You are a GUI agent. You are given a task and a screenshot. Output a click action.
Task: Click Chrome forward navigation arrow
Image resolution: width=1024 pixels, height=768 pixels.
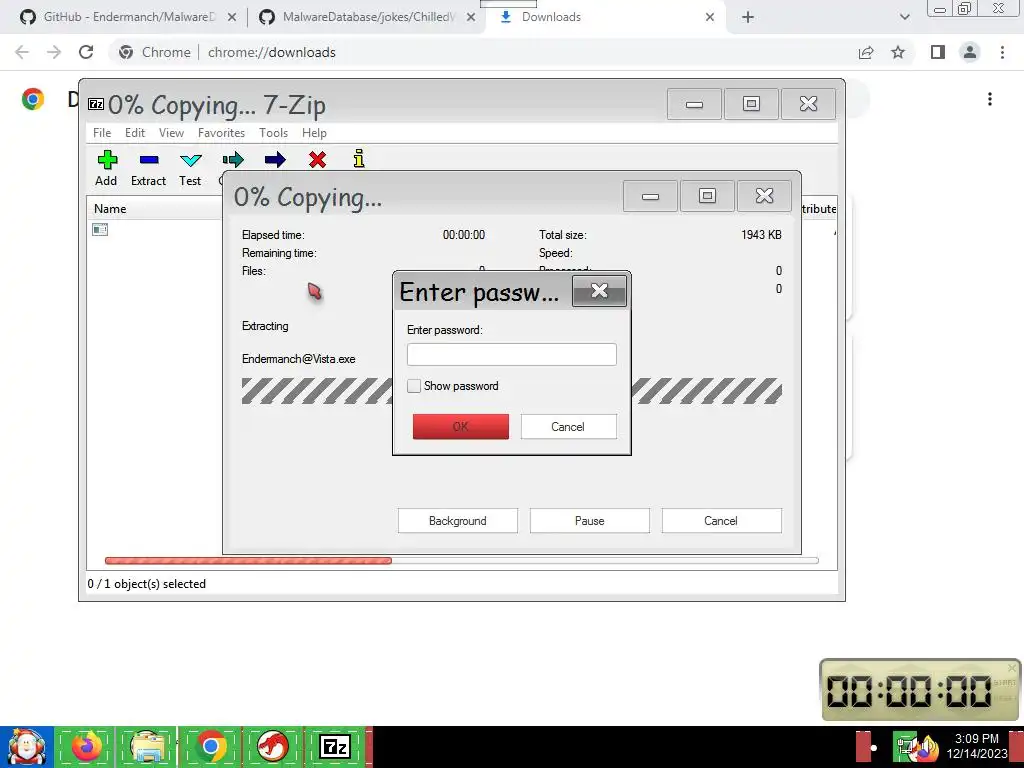(x=54, y=52)
